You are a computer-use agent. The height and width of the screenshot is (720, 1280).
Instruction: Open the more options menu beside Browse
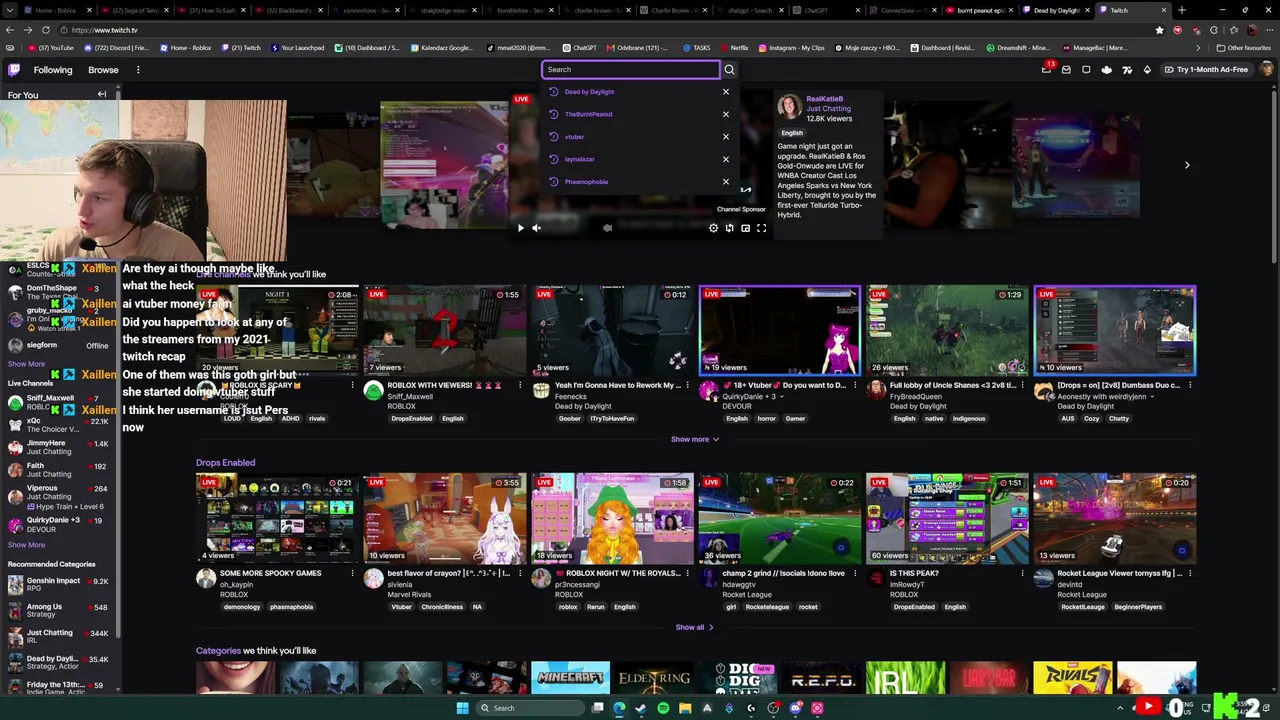[x=138, y=70]
